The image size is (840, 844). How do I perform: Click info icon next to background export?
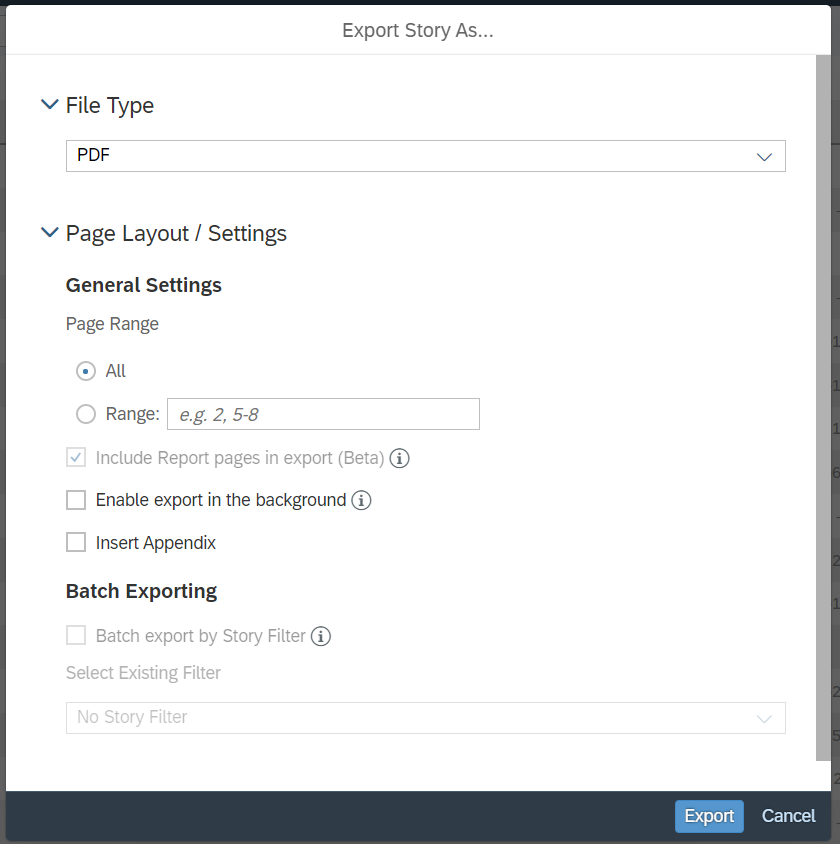361,500
